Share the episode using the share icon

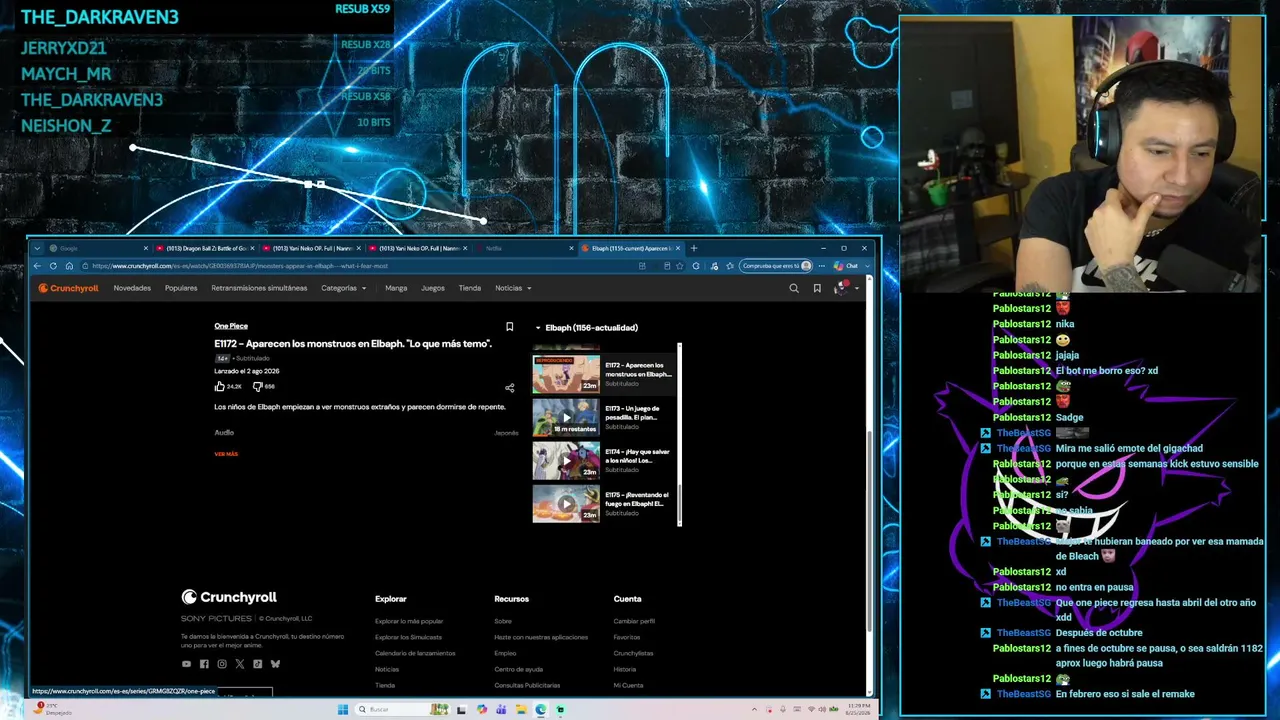point(509,388)
